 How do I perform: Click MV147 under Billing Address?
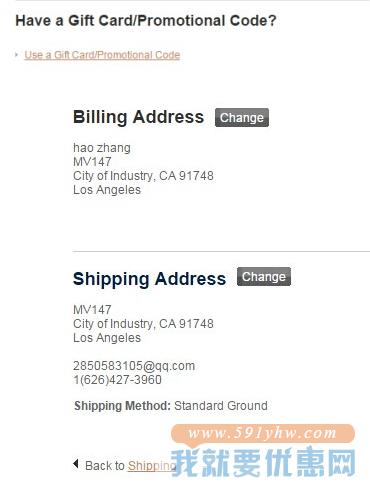coord(92,162)
